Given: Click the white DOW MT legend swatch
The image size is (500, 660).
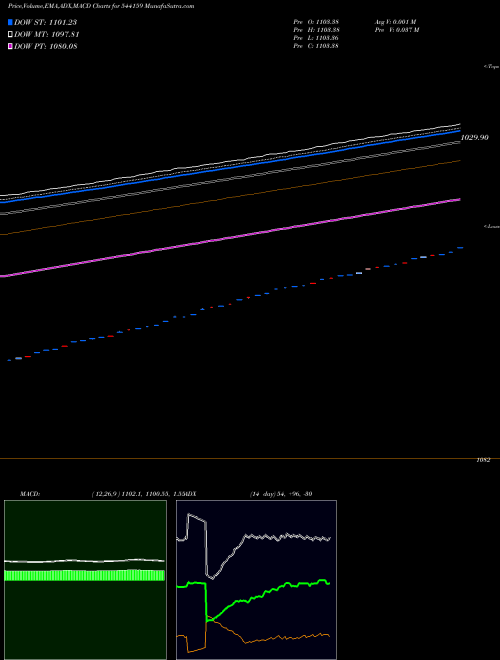Looking at the screenshot, I should [10, 34].
